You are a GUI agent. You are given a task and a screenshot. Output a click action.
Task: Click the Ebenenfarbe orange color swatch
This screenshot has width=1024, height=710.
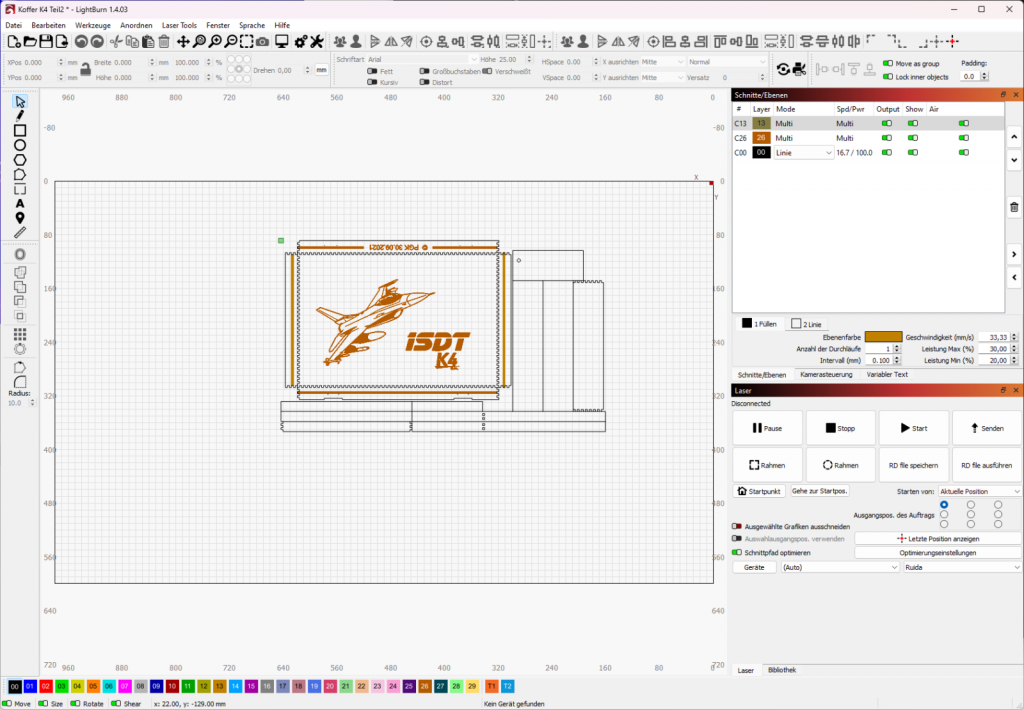[x=884, y=337]
